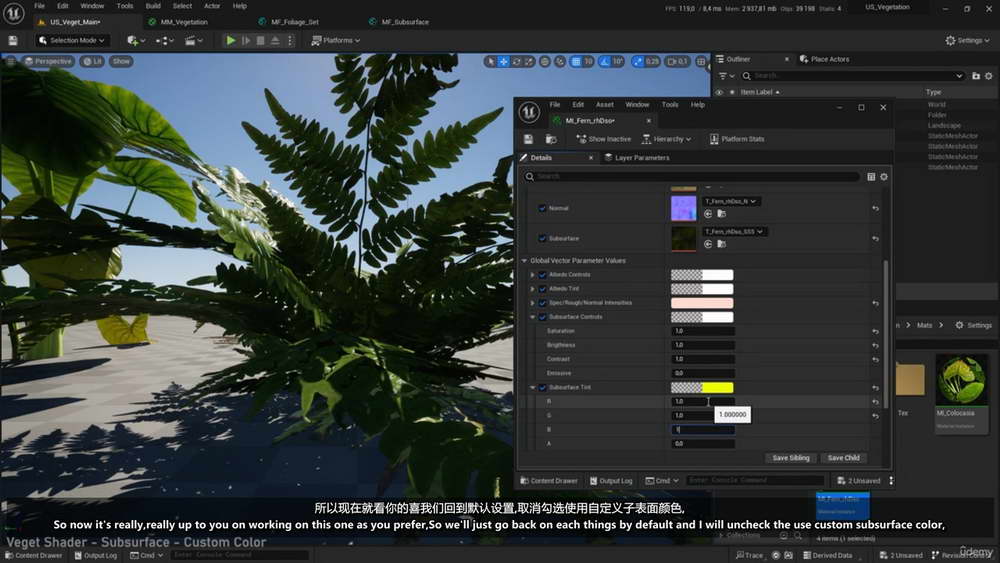Click the Platform Stats toolbar button
Image resolution: width=1000 pixels, height=563 pixels.
coord(737,139)
